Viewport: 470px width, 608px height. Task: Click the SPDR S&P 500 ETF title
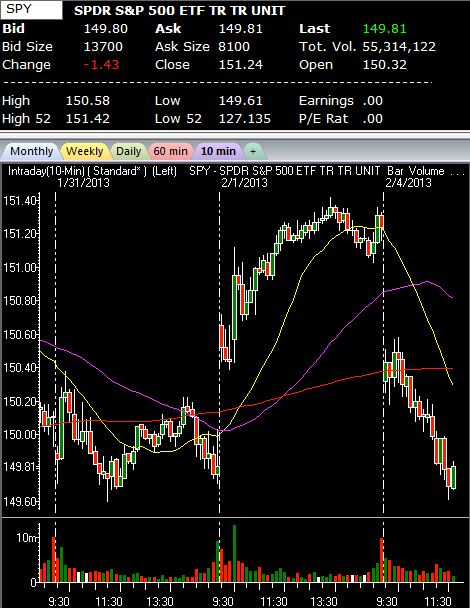click(180, 11)
